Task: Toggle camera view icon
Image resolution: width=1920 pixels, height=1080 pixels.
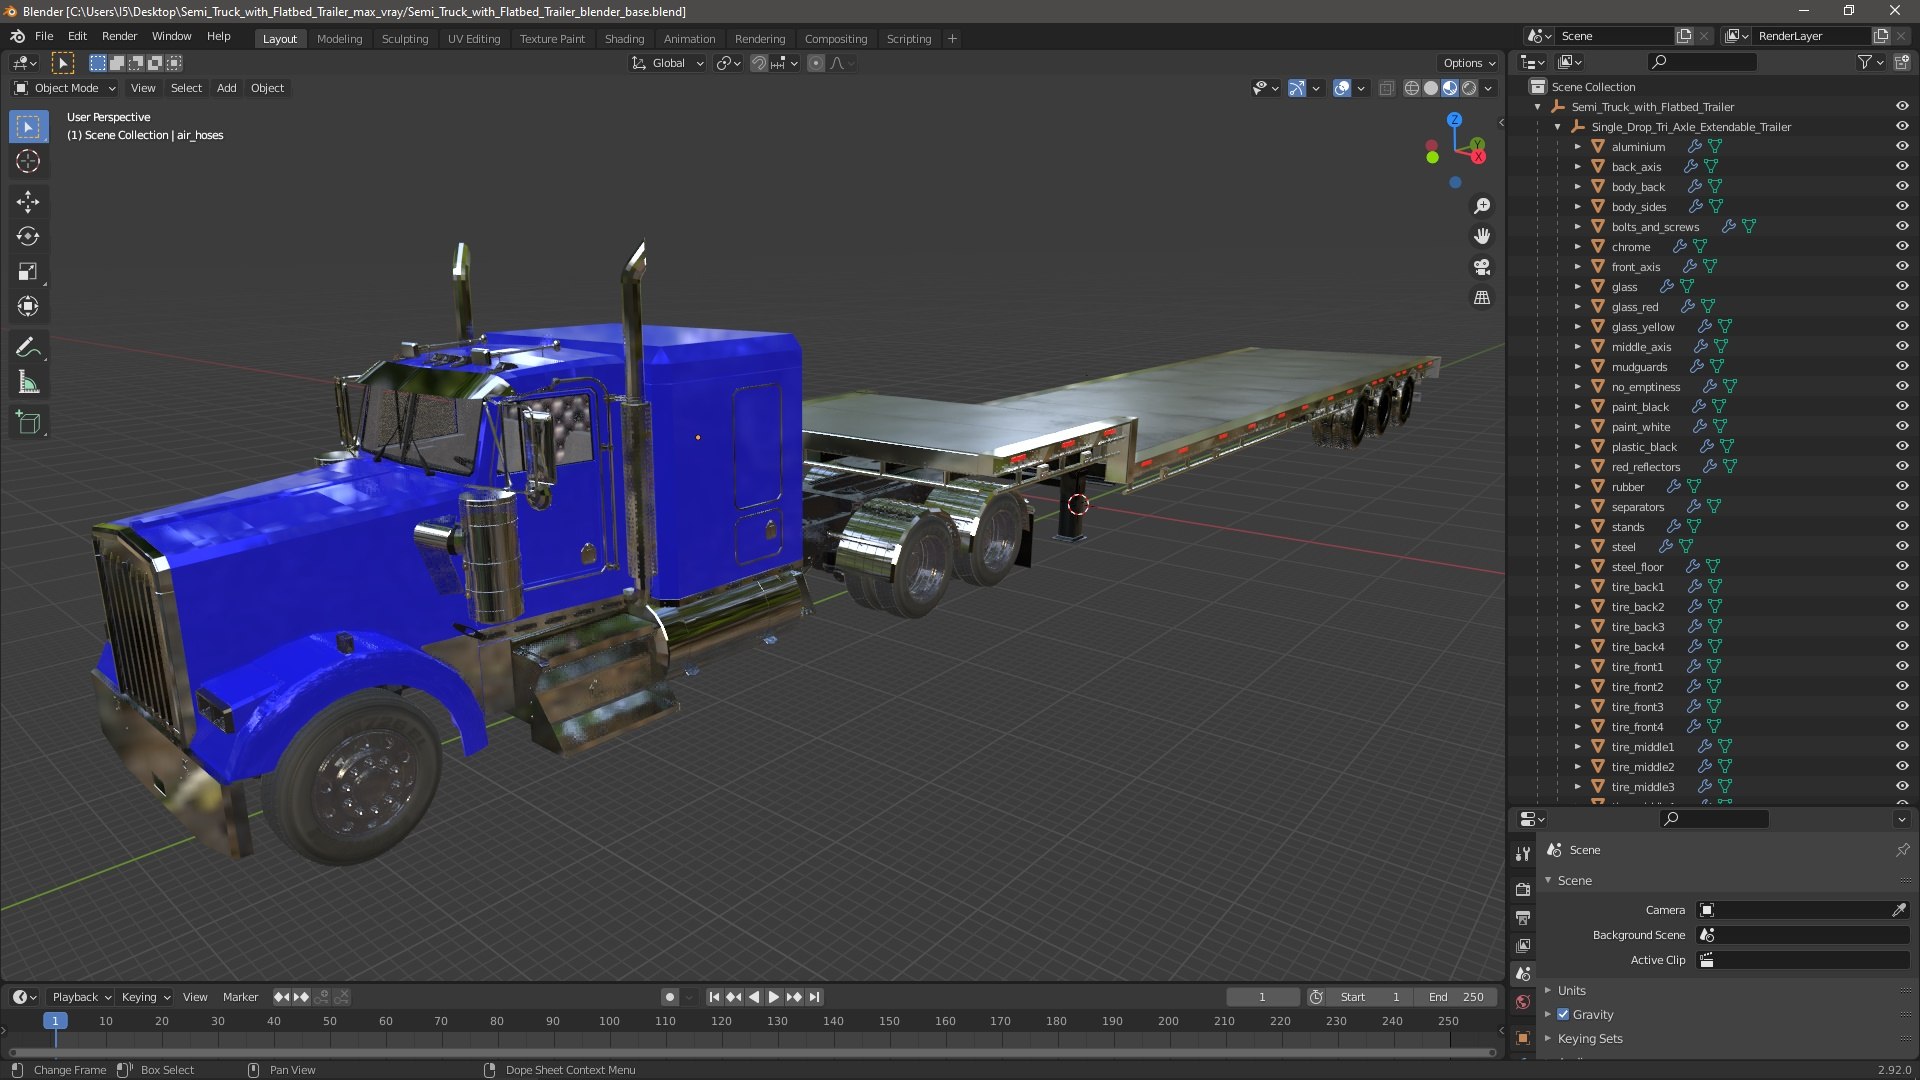Action: 1482,267
